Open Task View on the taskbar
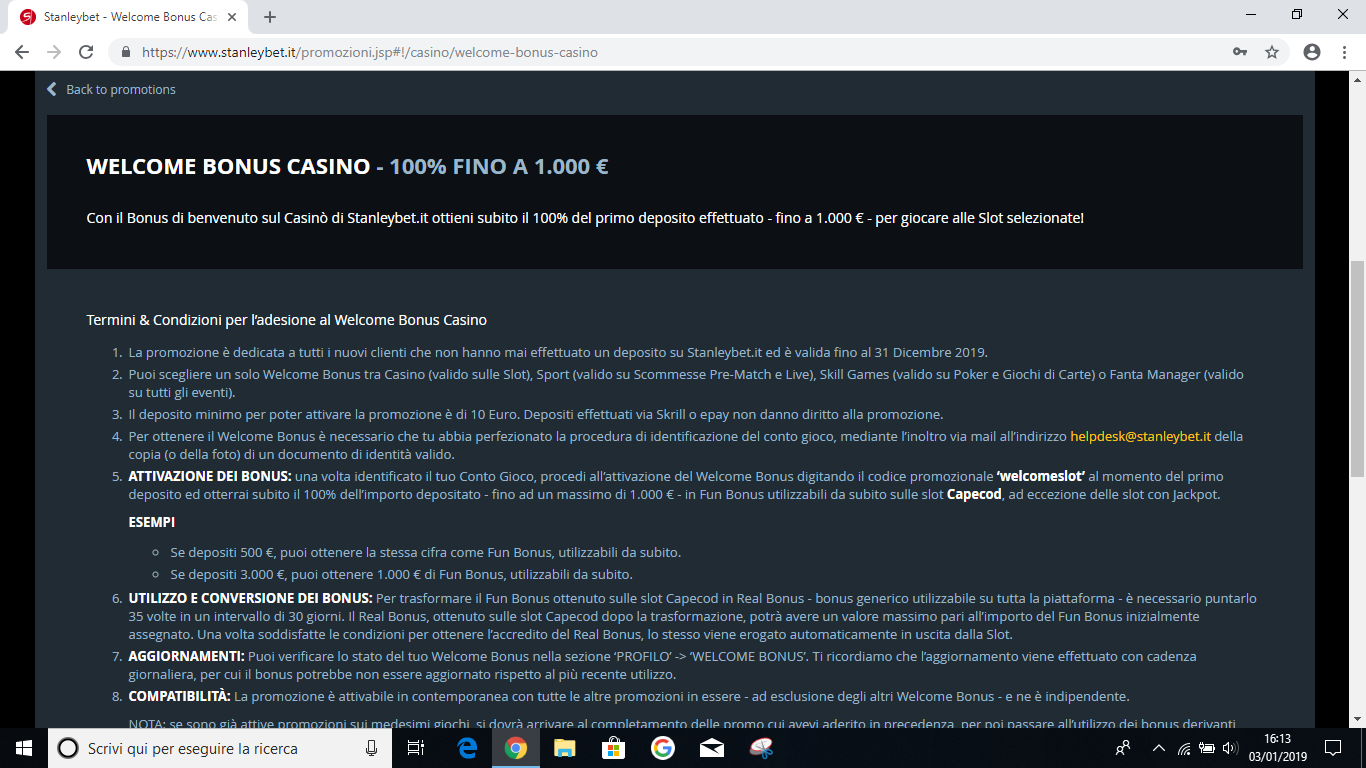 417,748
